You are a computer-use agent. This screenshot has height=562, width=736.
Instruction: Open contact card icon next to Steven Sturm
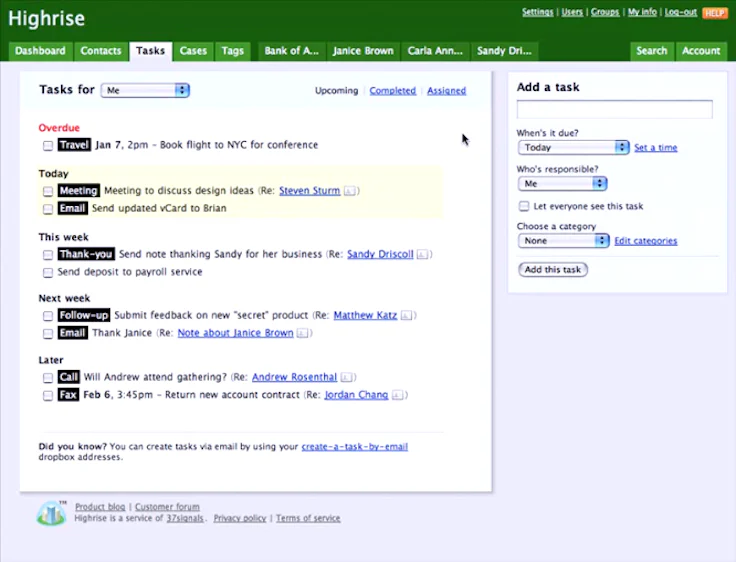351,191
